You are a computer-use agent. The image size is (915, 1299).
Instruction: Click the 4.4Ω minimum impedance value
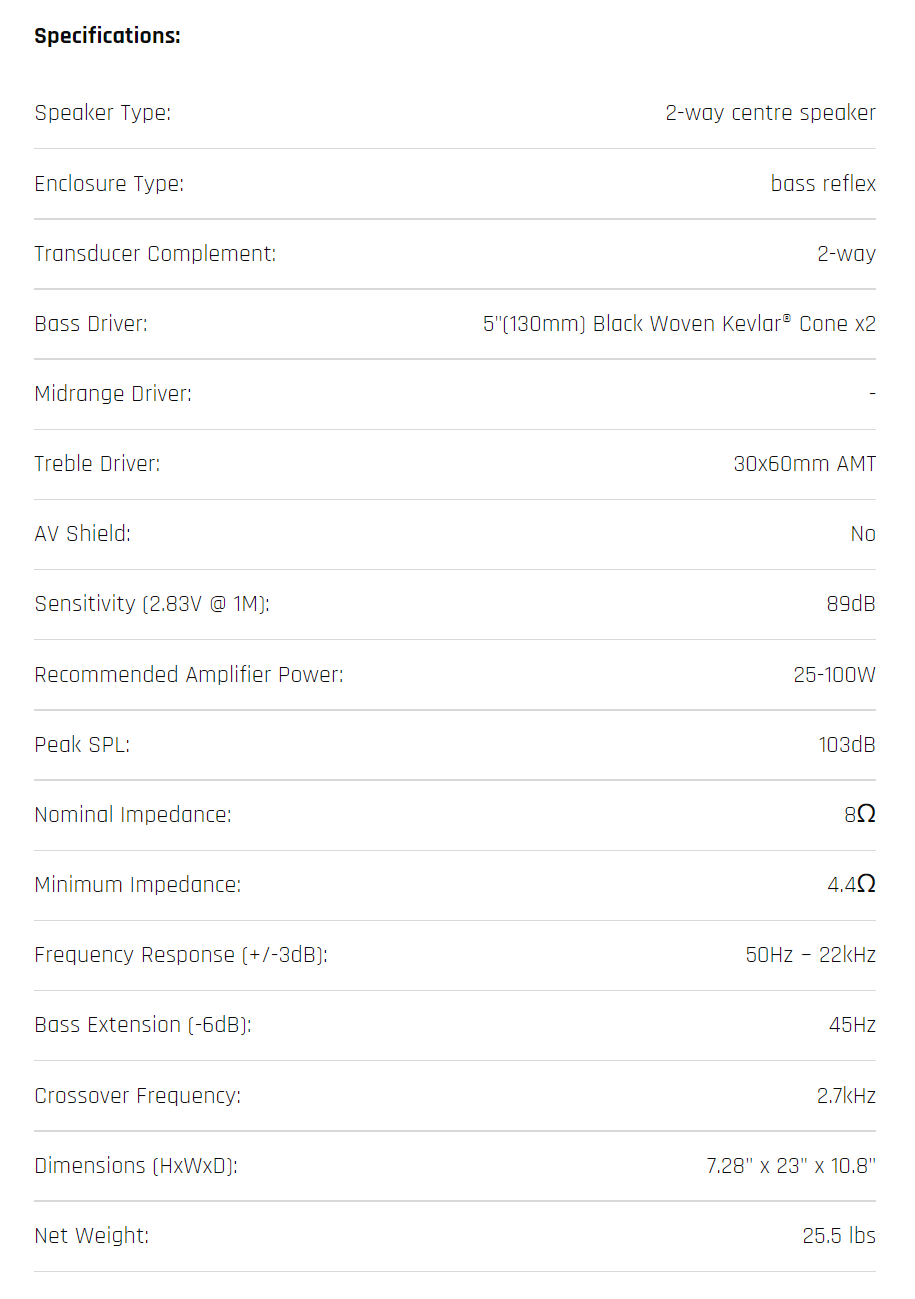[x=851, y=885]
